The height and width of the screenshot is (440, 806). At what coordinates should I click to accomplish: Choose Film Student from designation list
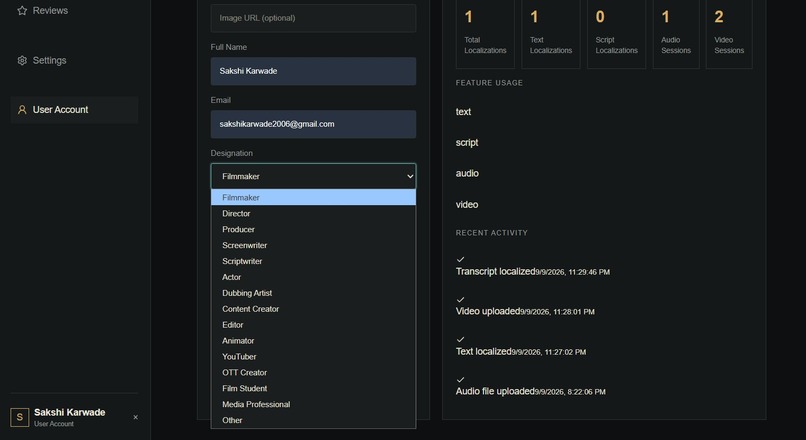click(x=313, y=389)
